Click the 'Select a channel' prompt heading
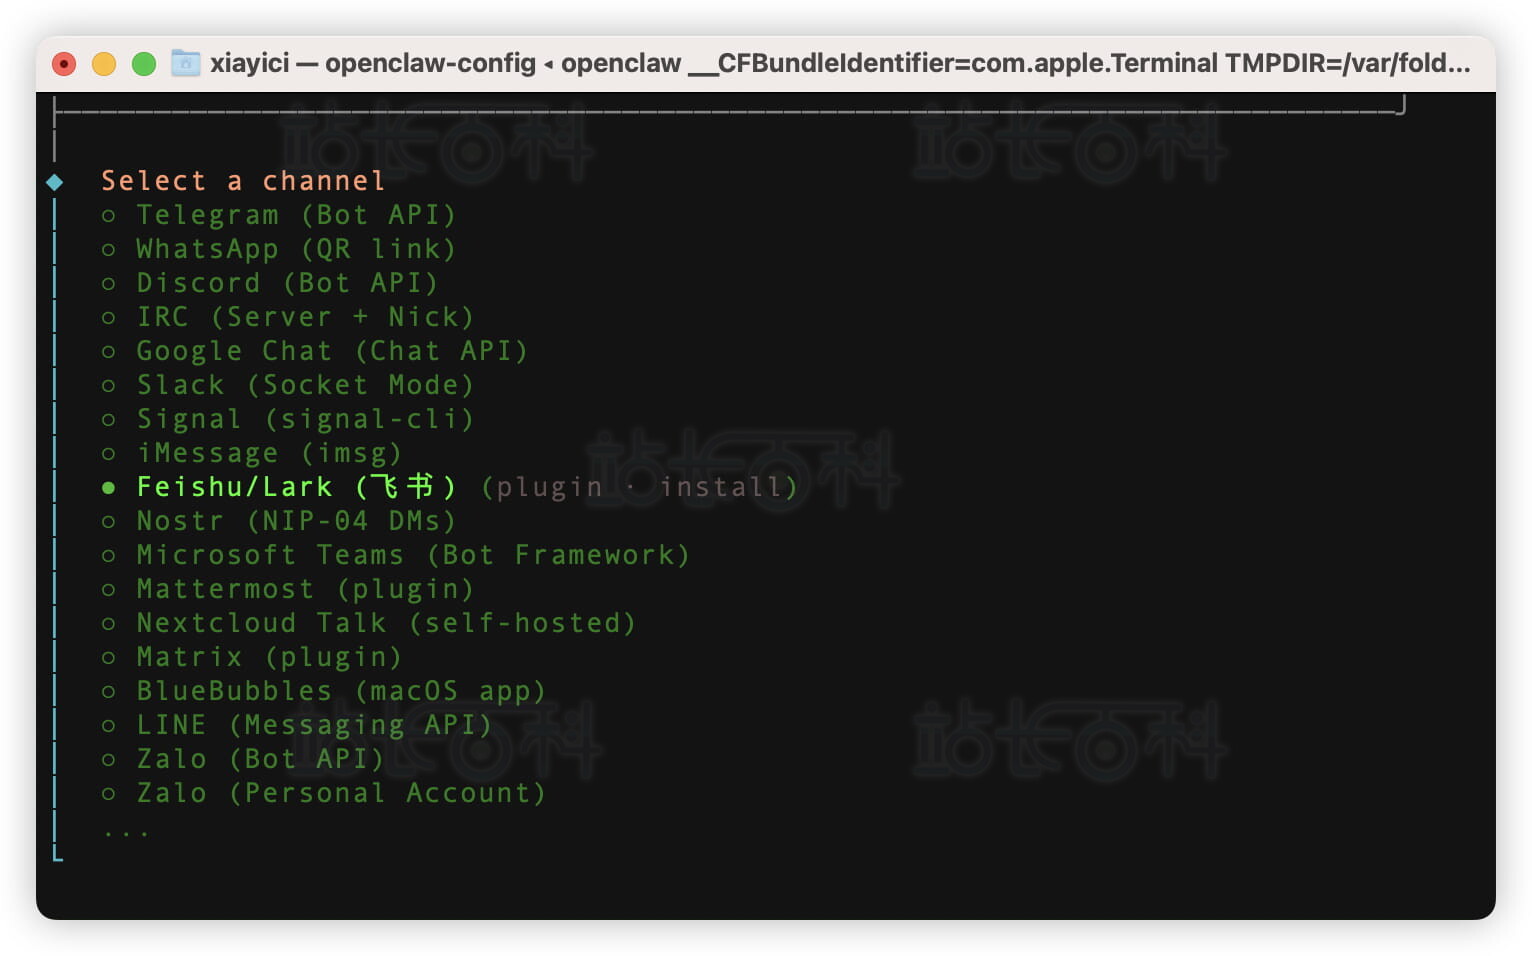 243,181
